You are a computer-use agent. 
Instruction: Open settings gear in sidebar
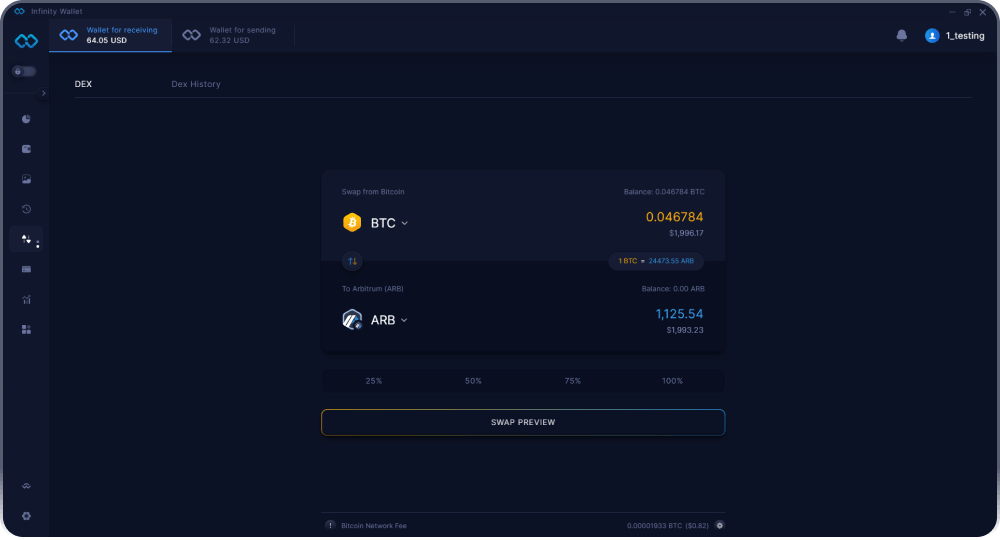[26, 516]
